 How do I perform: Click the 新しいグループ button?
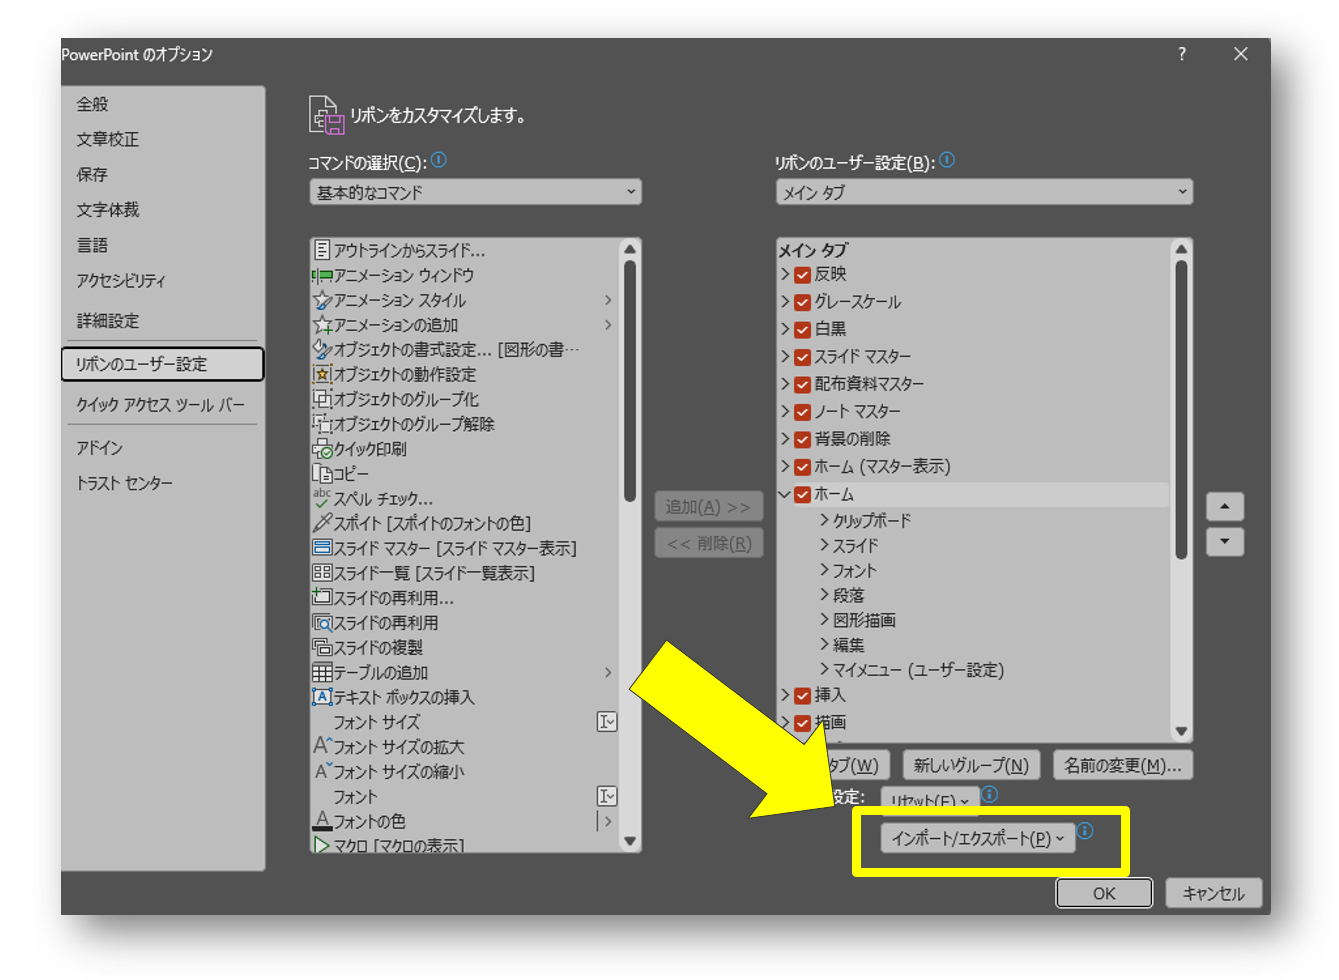tap(971, 765)
